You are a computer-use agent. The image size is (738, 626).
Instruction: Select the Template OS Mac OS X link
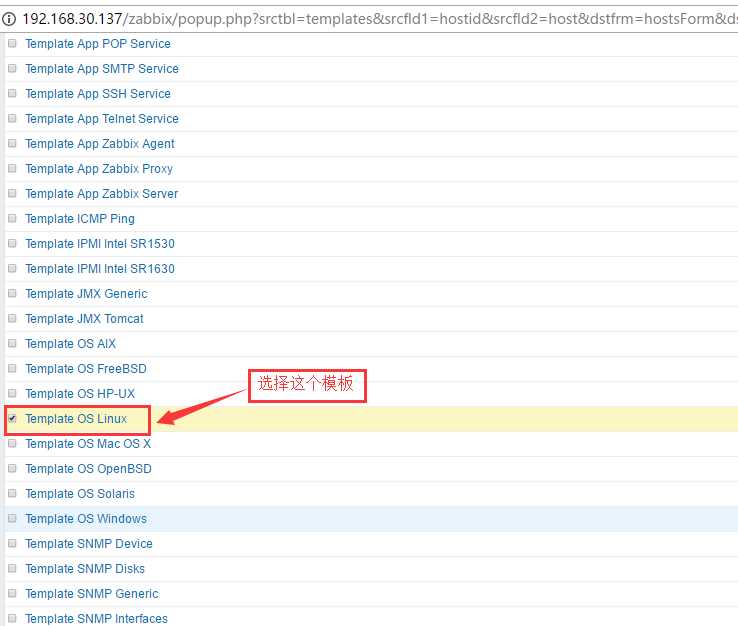pyautogui.click(x=88, y=443)
